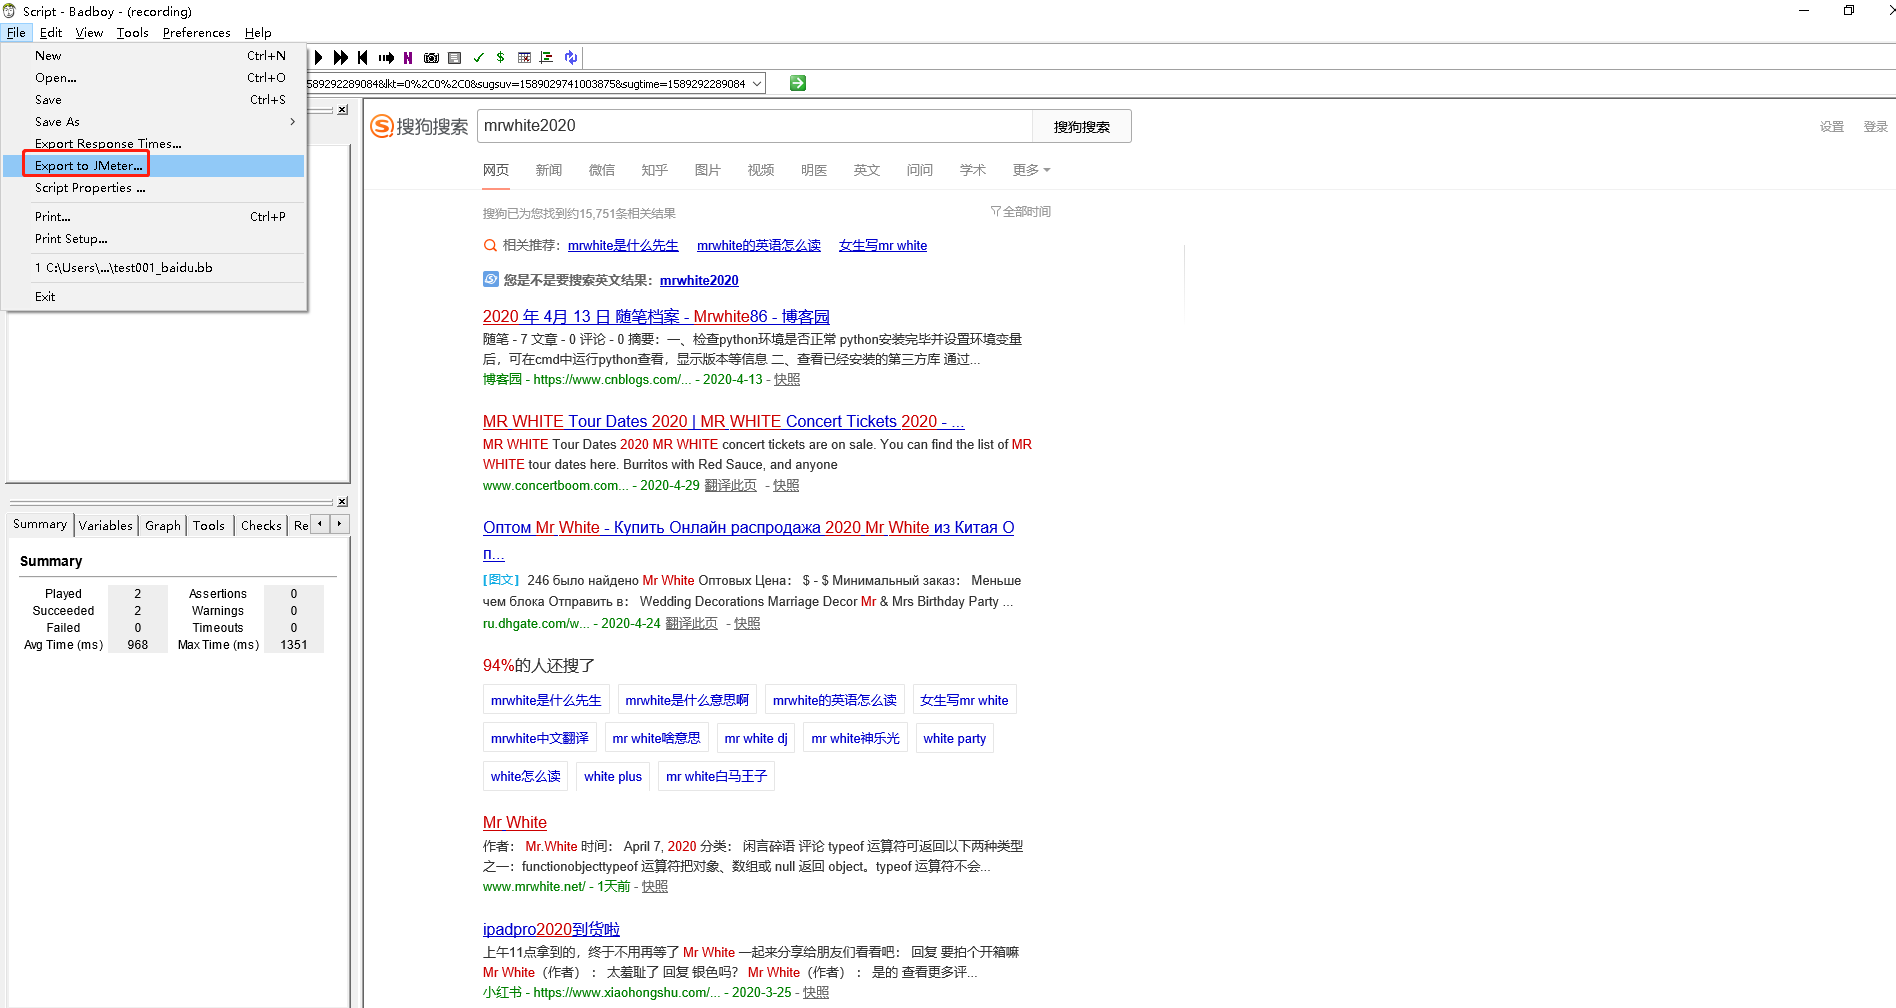The height and width of the screenshot is (1008, 1896).
Task: Open the URL address bar dropdown
Action: 757,84
